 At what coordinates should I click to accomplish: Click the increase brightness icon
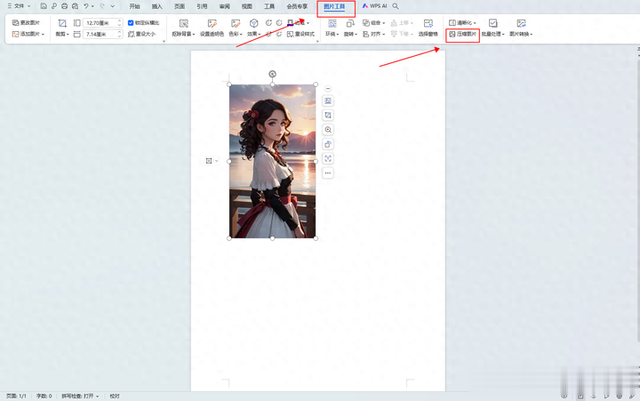(269, 34)
